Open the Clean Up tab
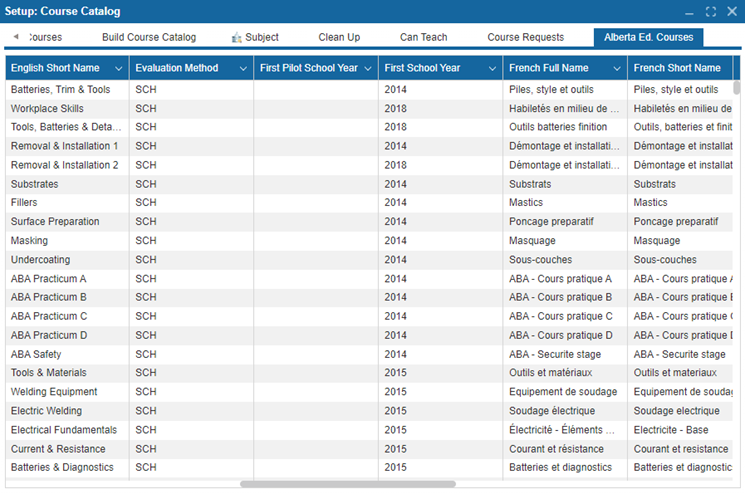This screenshot has height=494, width=745. coord(339,37)
